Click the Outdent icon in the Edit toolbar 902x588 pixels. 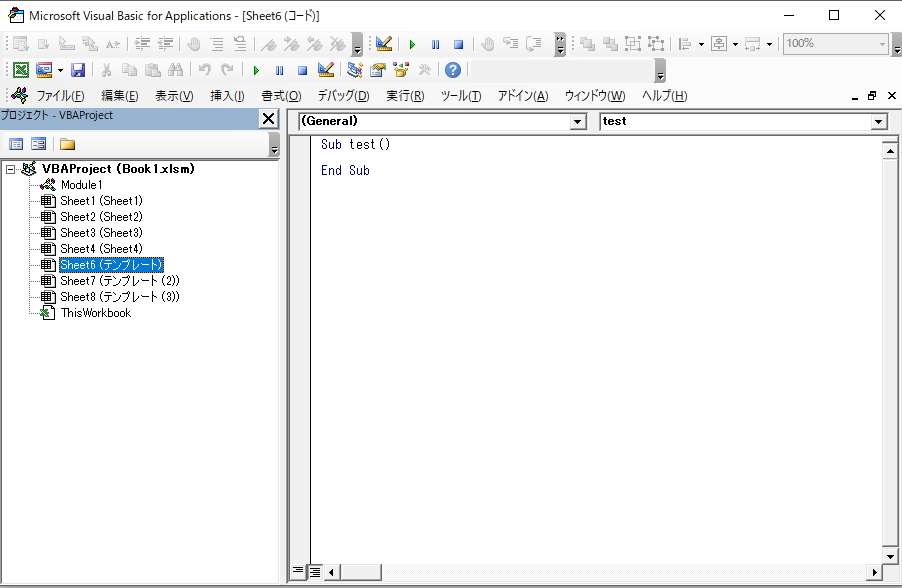(x=165, y=44)
